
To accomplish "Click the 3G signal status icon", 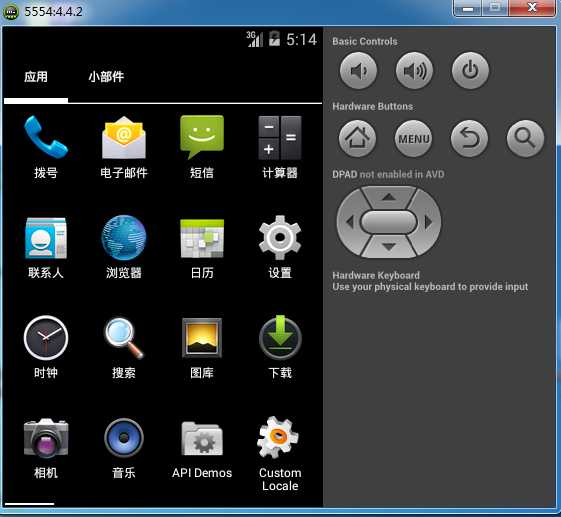I will click(x=255, y=39).
